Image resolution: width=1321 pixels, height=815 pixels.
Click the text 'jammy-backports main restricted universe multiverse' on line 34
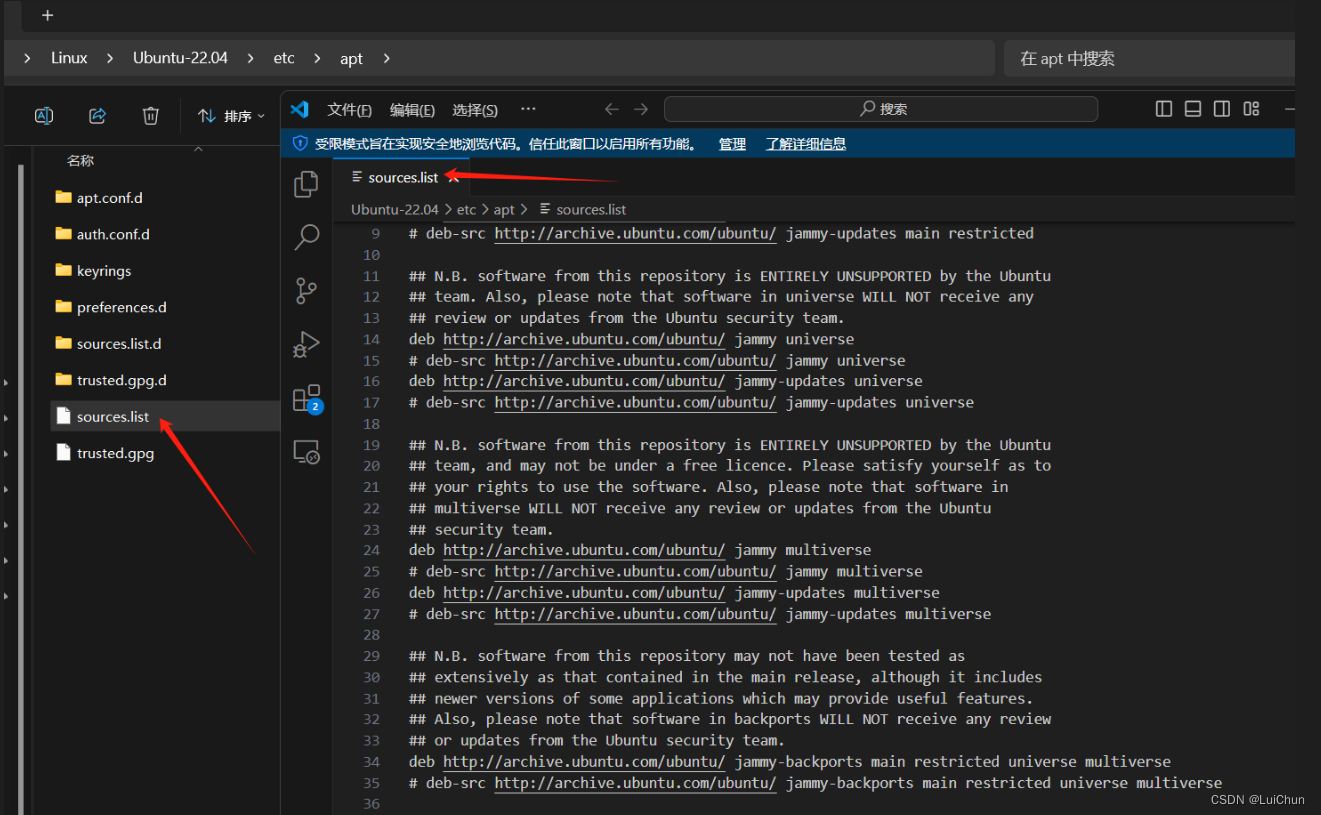pos(952,761)
